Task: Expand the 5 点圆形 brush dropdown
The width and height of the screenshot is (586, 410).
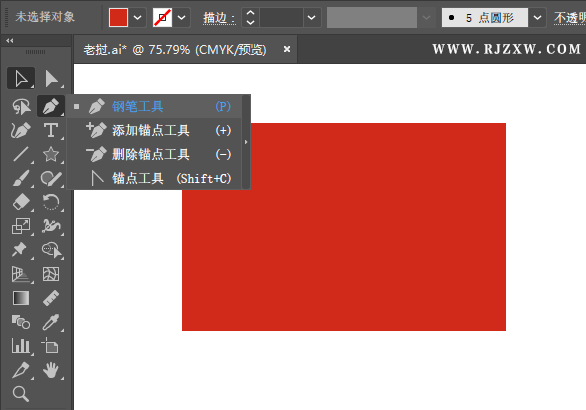Action: coord(537,18)
